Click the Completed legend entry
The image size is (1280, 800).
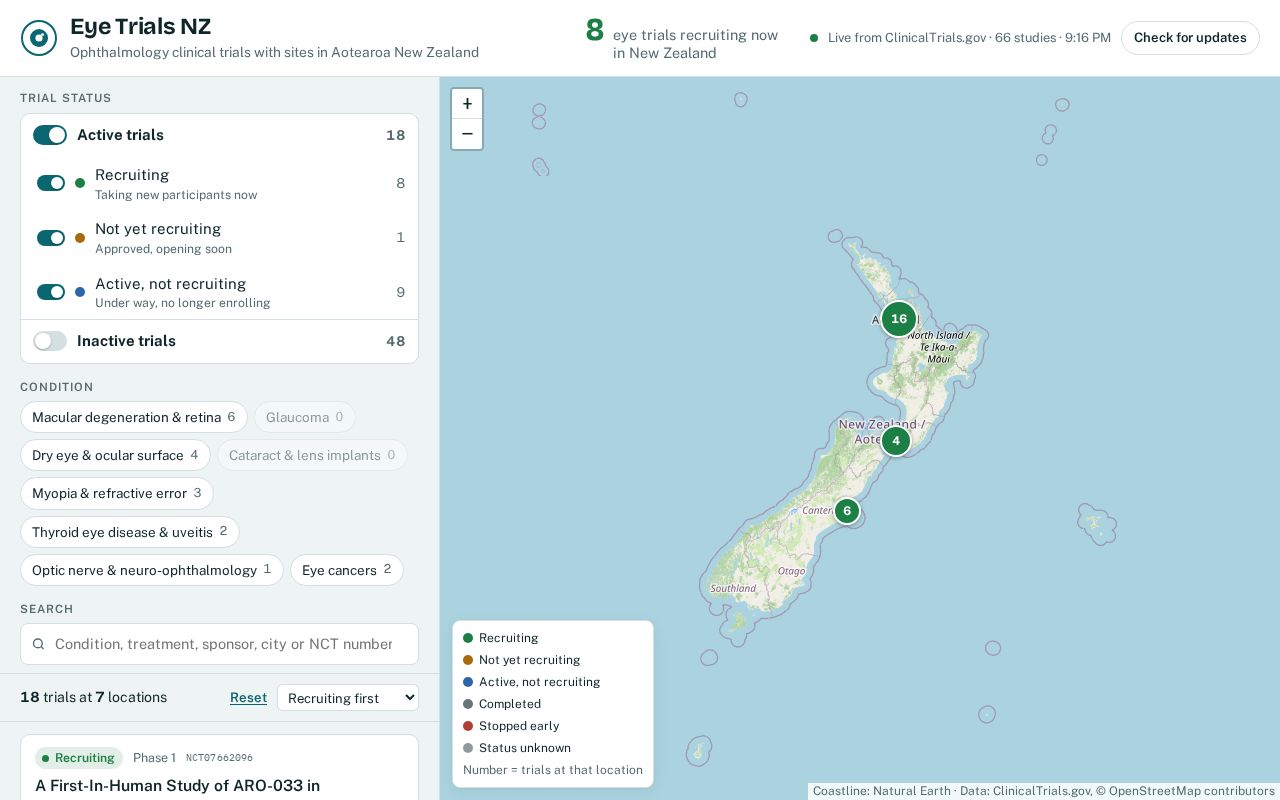coord(502,704)
